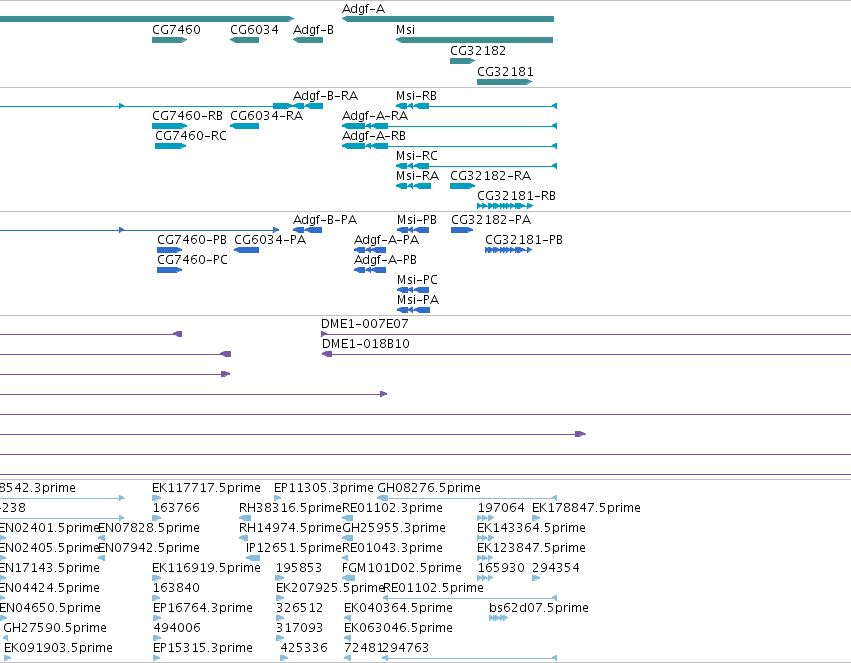Click EST FGM101D02.5prime
This screenshot has height=663, width=851.
tap(402, 568)
